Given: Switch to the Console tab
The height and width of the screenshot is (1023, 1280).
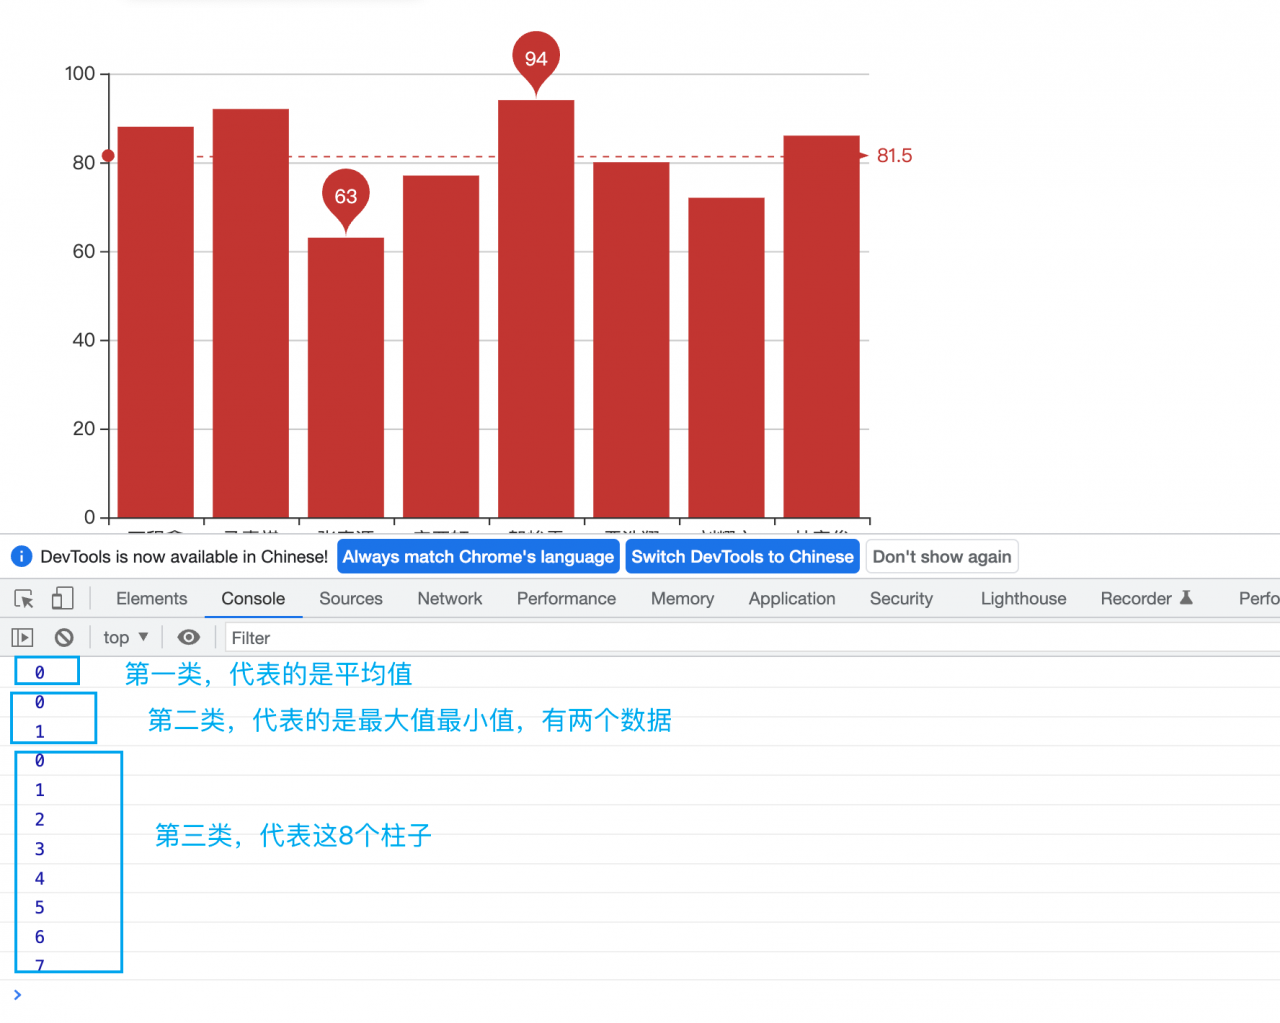Looking at the screenshot, I should pos(253,598).
